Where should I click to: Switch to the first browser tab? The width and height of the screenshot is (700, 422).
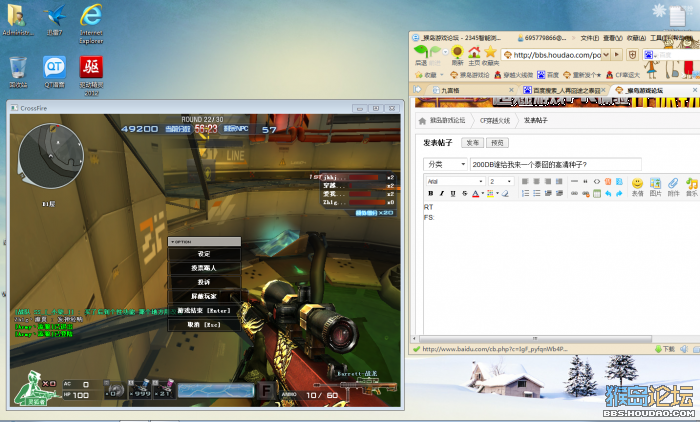[x=471, y=90]
